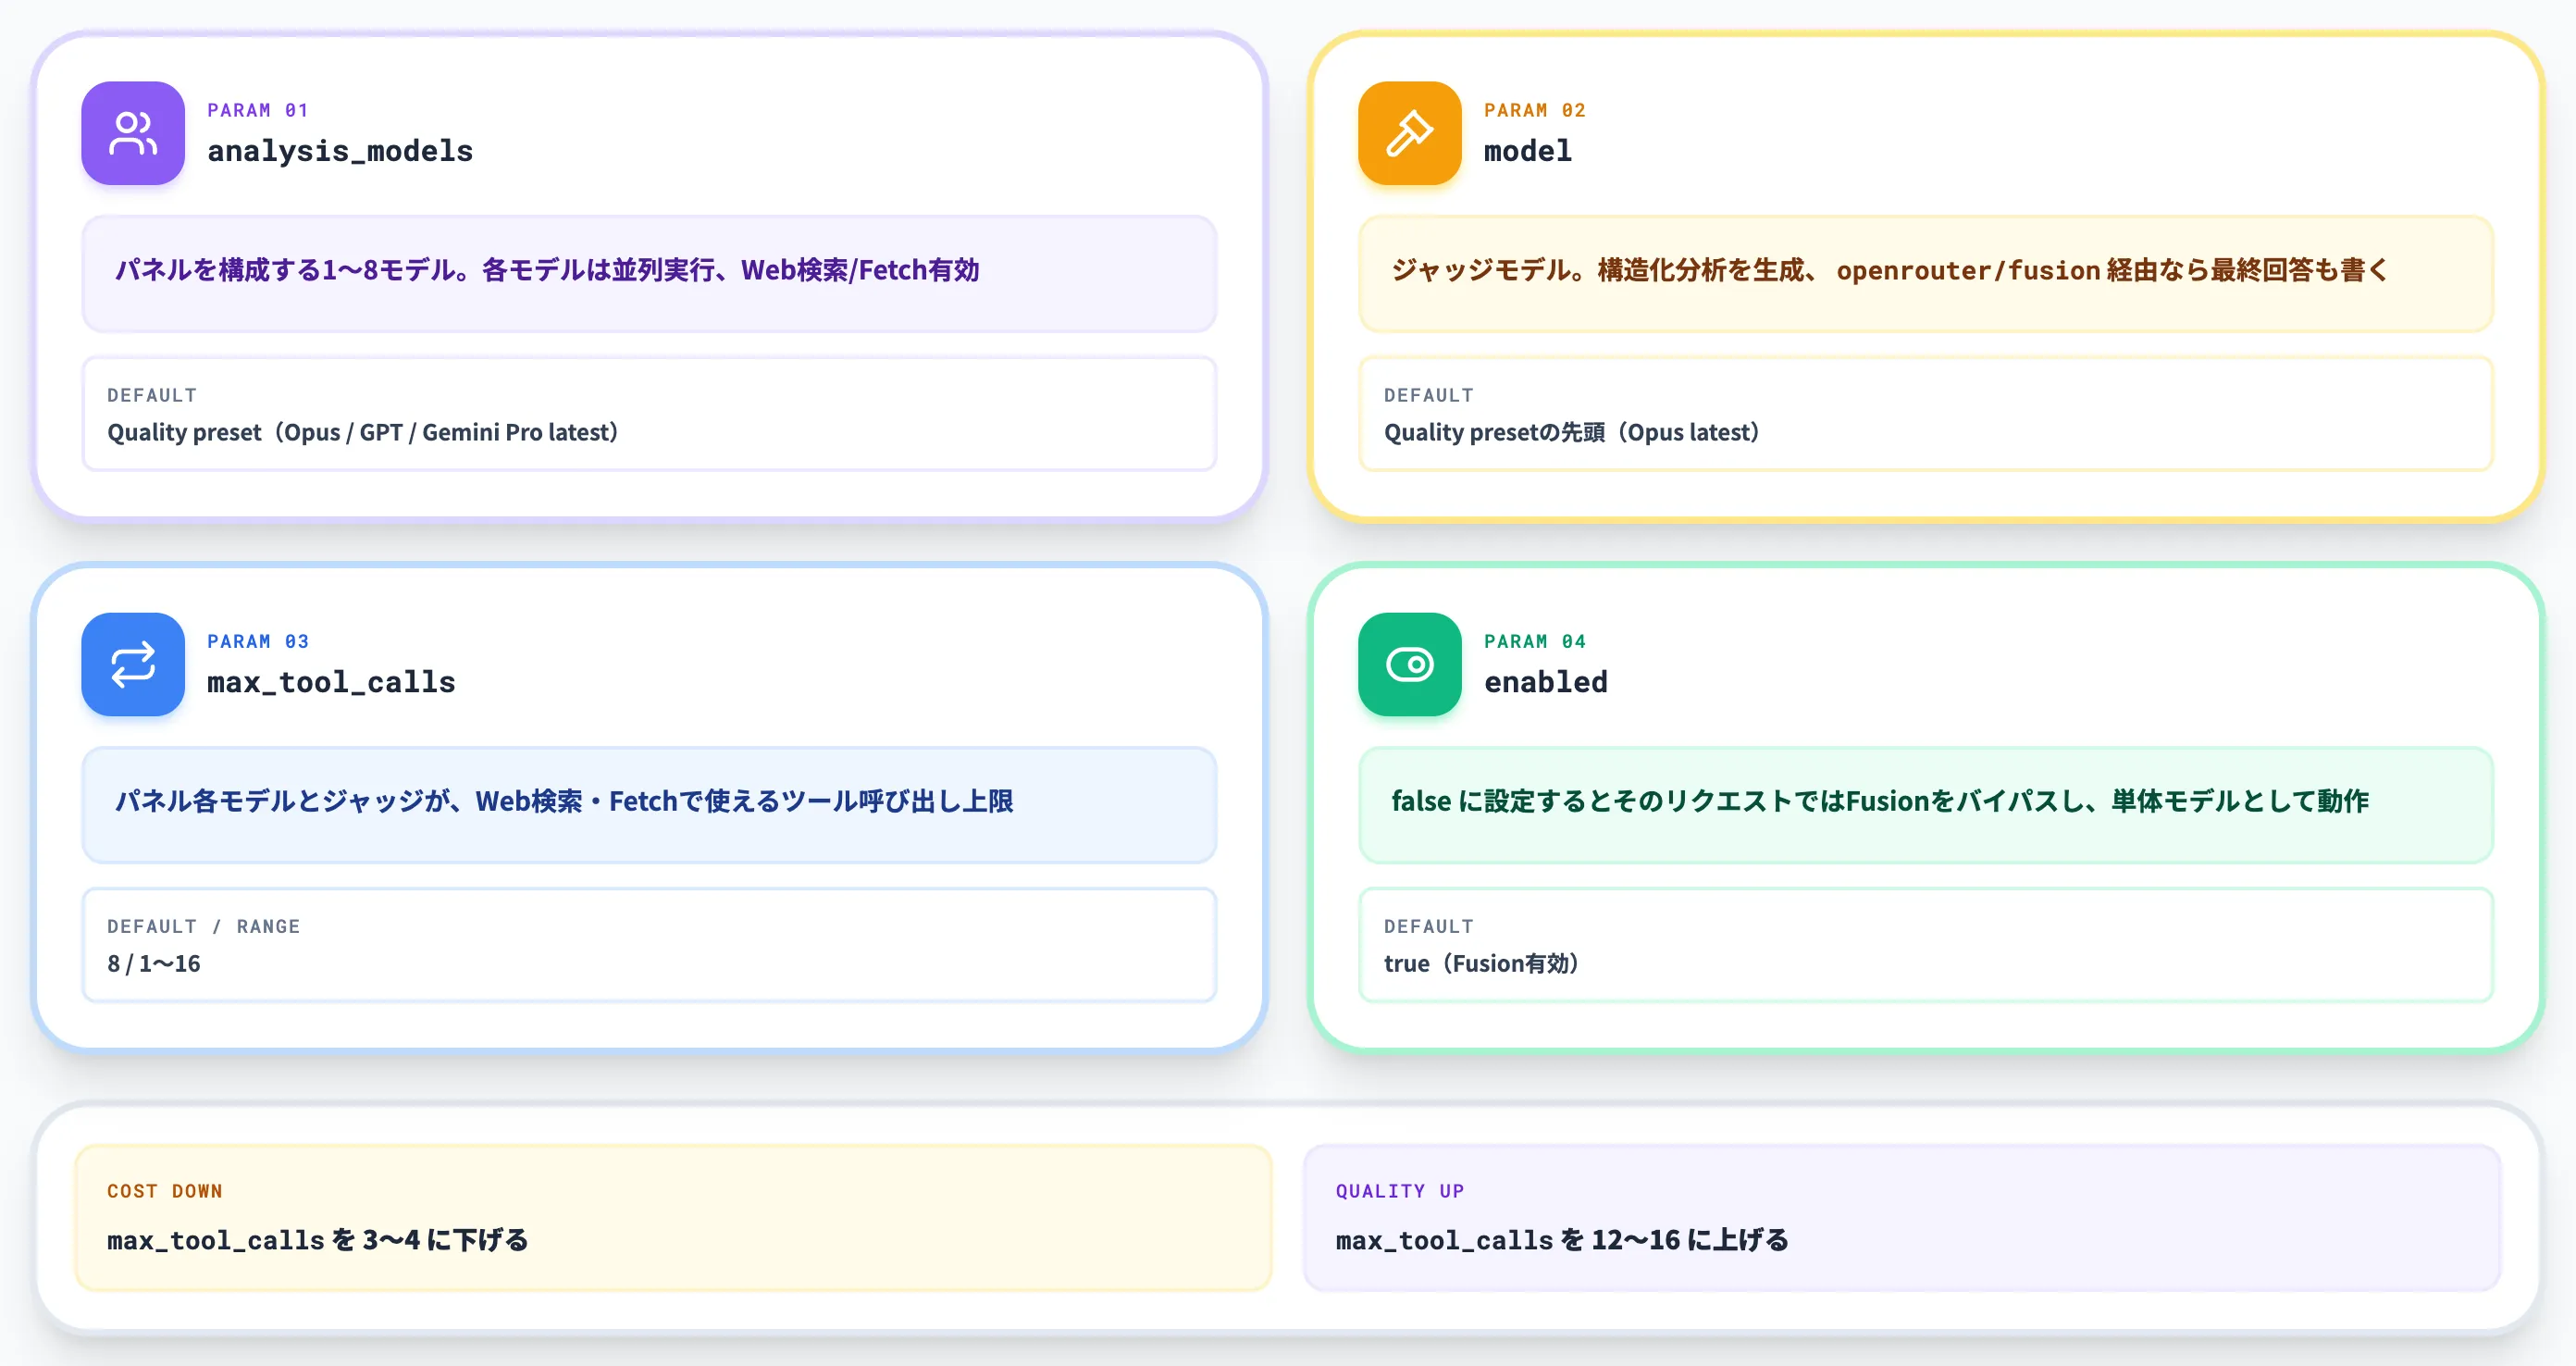Viewport: 2576px width, 1366px height.
Task: Click the purple people icon for analysis_models
Action: point(133,133)
